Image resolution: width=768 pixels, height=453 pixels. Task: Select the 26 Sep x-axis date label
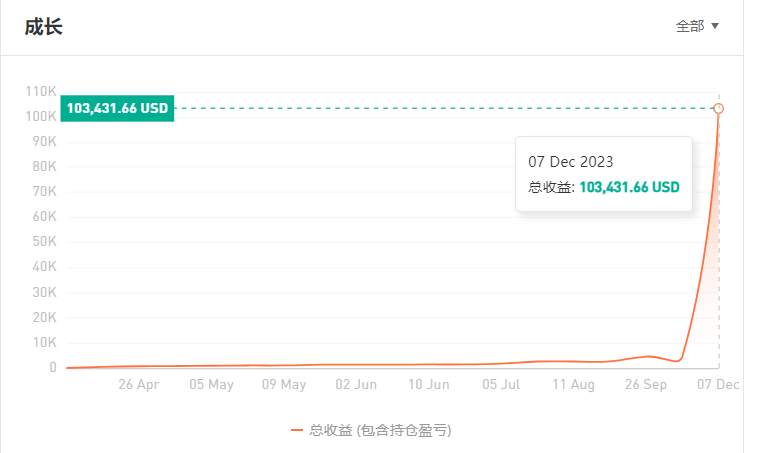pyautogui.click(x=646, y=384)
